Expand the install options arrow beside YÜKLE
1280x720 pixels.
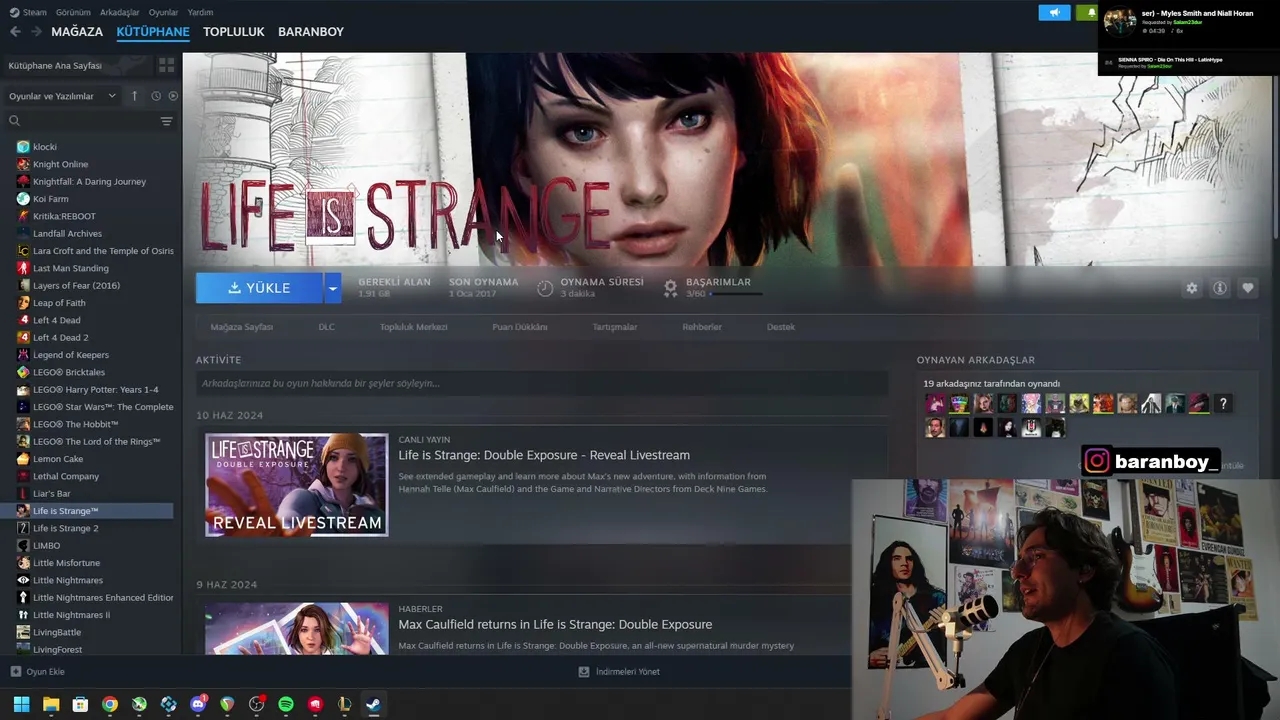[x=332, y=288]
